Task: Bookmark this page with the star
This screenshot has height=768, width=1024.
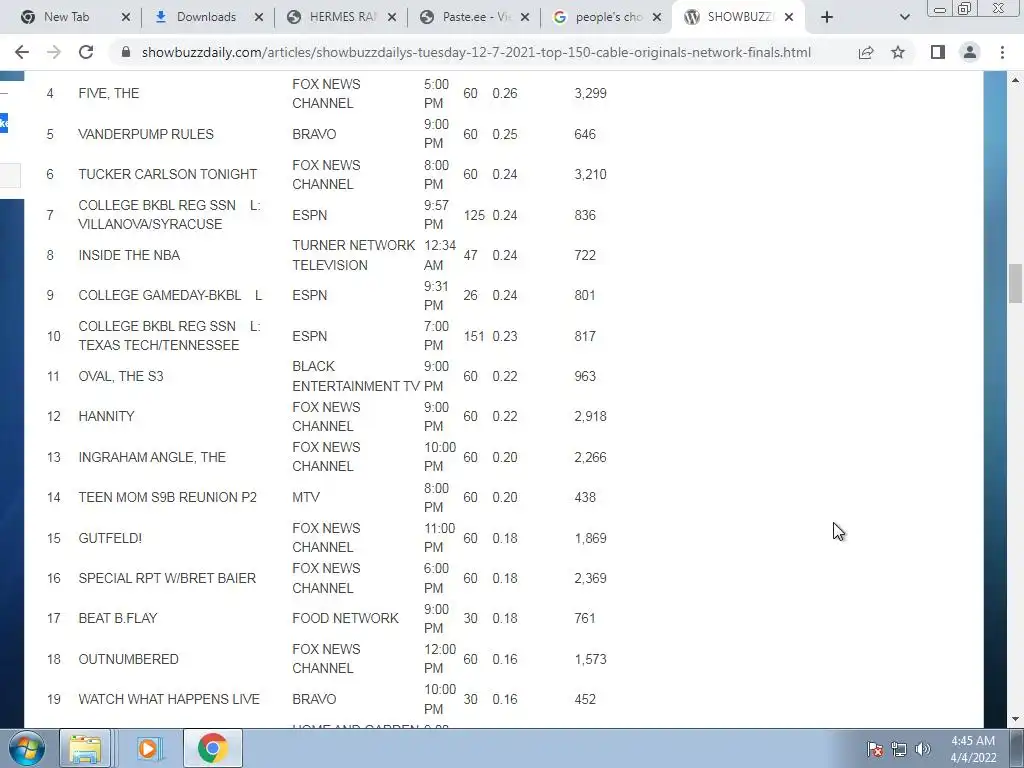Action: (x=898, y=52)
